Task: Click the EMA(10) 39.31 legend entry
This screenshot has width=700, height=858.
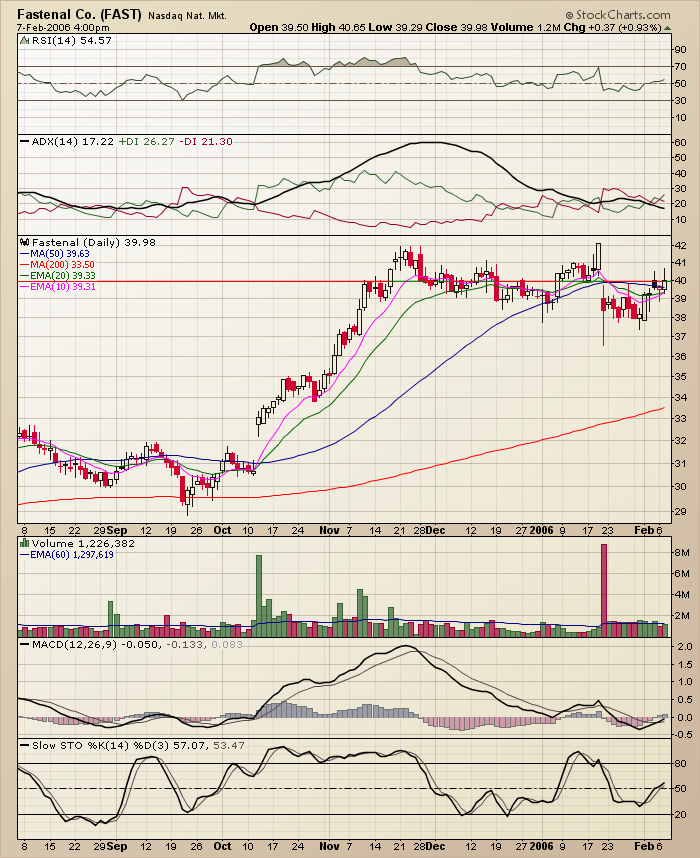Action: 57,286
